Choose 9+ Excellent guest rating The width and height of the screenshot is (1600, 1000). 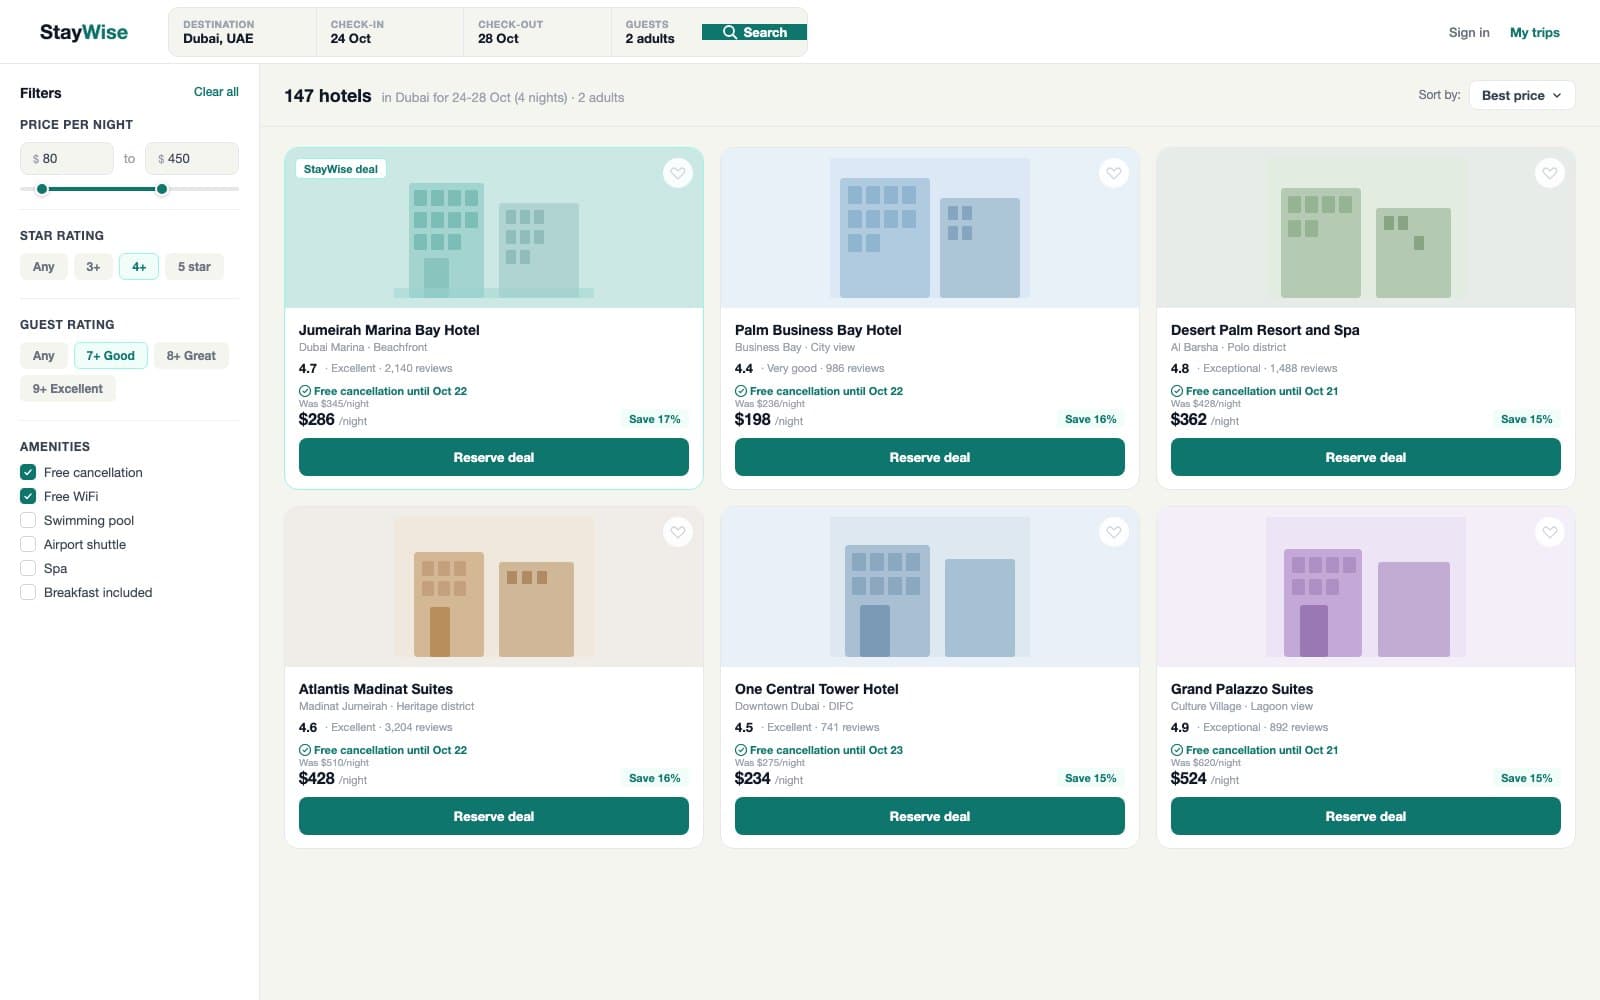coord(68,389)
